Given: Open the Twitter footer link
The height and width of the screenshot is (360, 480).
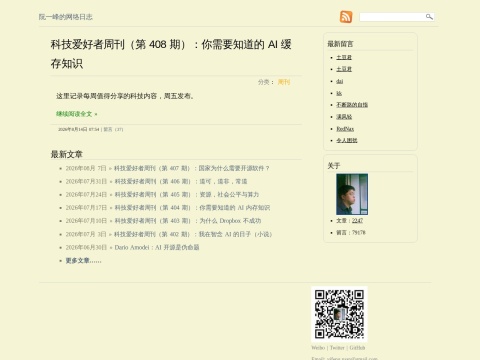Looking at the screenshot, I should 337,348.
